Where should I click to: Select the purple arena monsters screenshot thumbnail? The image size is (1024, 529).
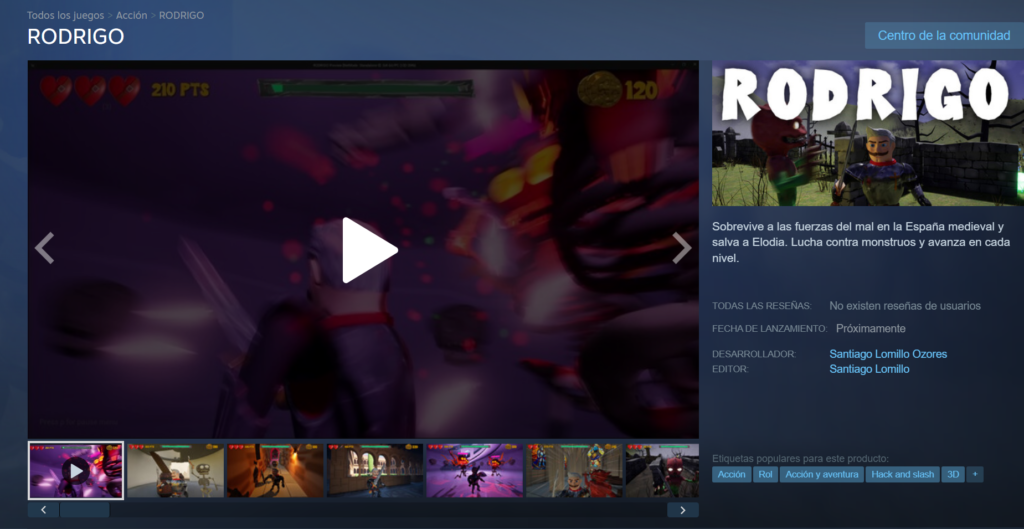(475, 470)
